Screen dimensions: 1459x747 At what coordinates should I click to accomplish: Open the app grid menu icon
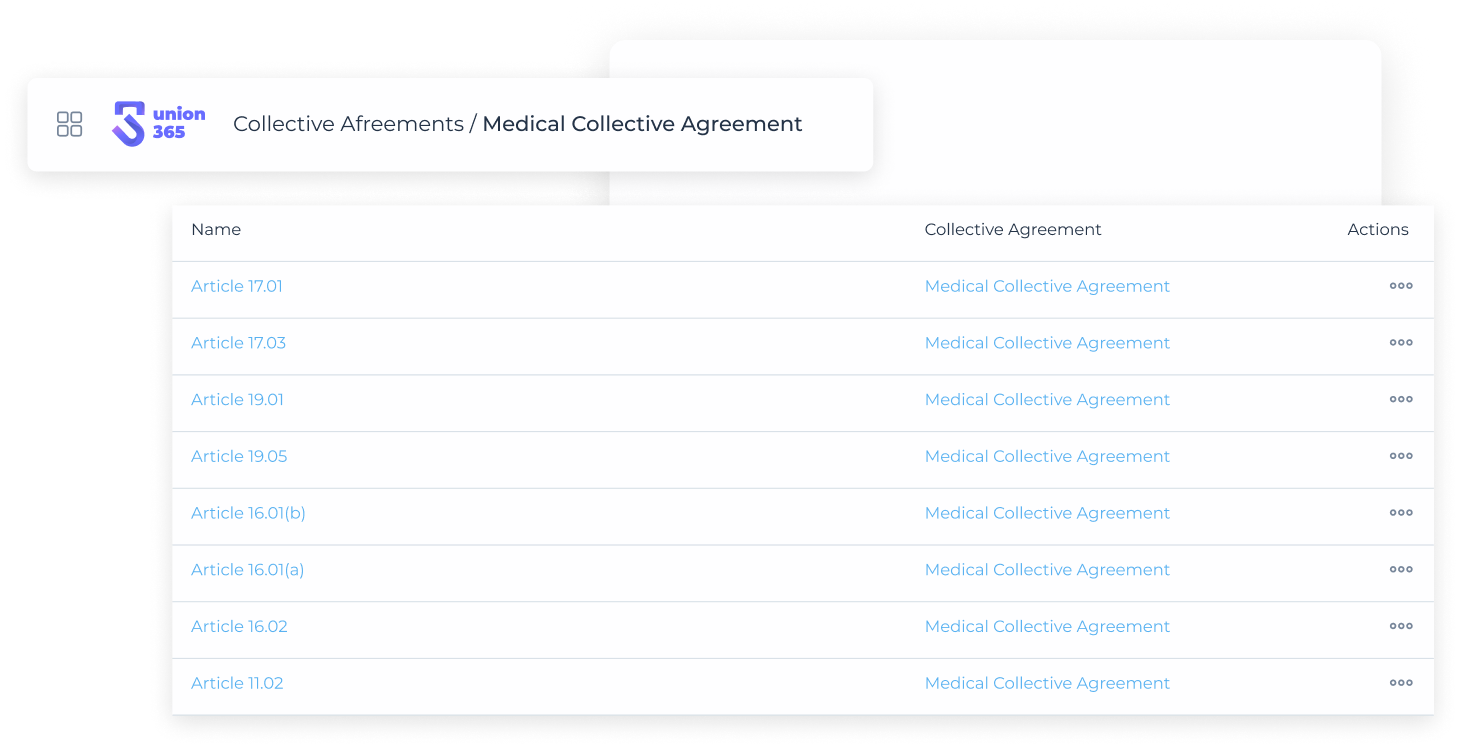point(69,124)
